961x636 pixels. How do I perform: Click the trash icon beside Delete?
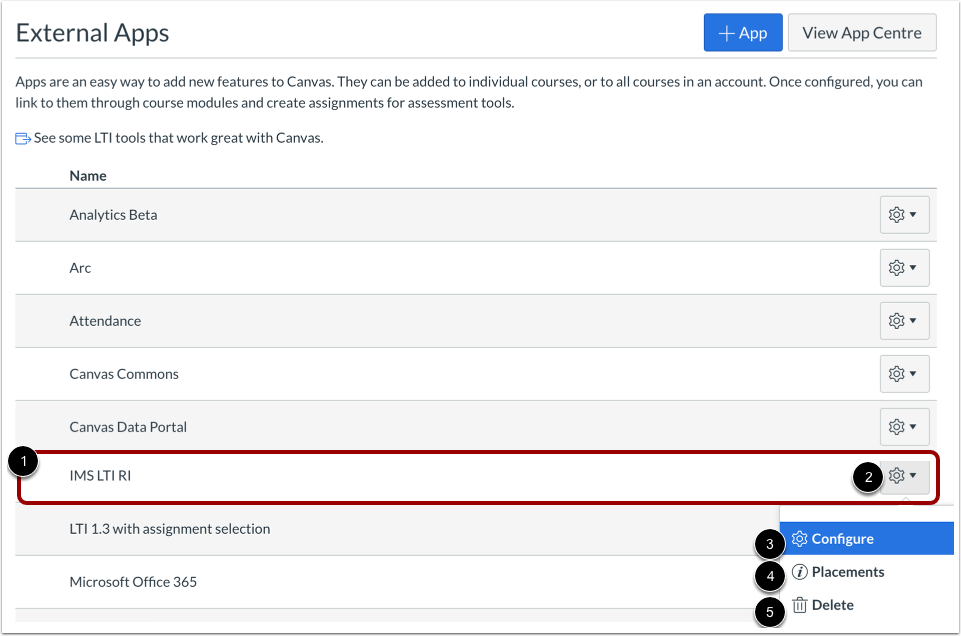tap(799, 605)
